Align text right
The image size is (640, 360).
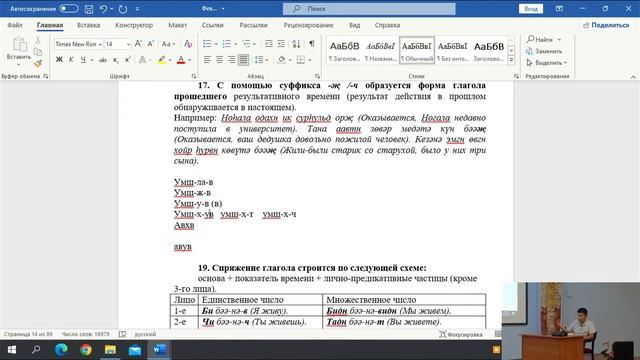(231, 60)
